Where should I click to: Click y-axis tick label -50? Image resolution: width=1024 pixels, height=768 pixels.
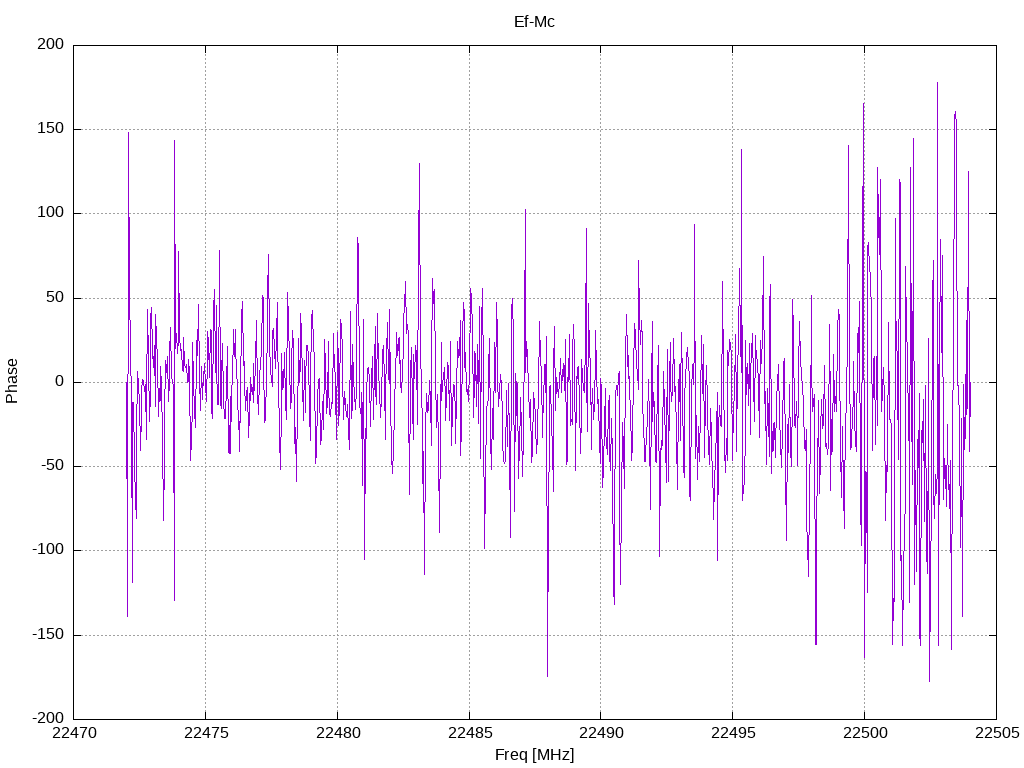point(53,466)
